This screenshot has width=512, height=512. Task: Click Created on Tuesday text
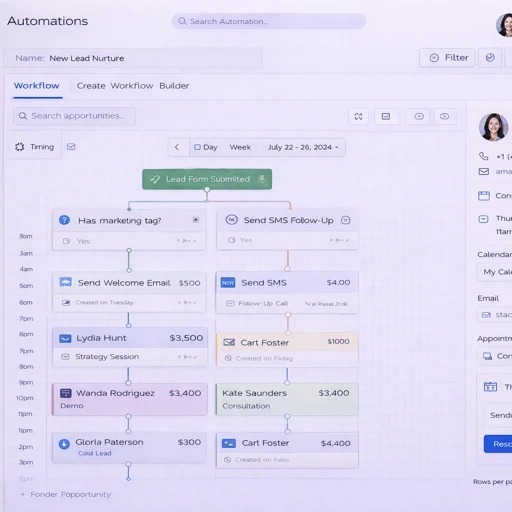pyautogui.click(x=104, y=302)
